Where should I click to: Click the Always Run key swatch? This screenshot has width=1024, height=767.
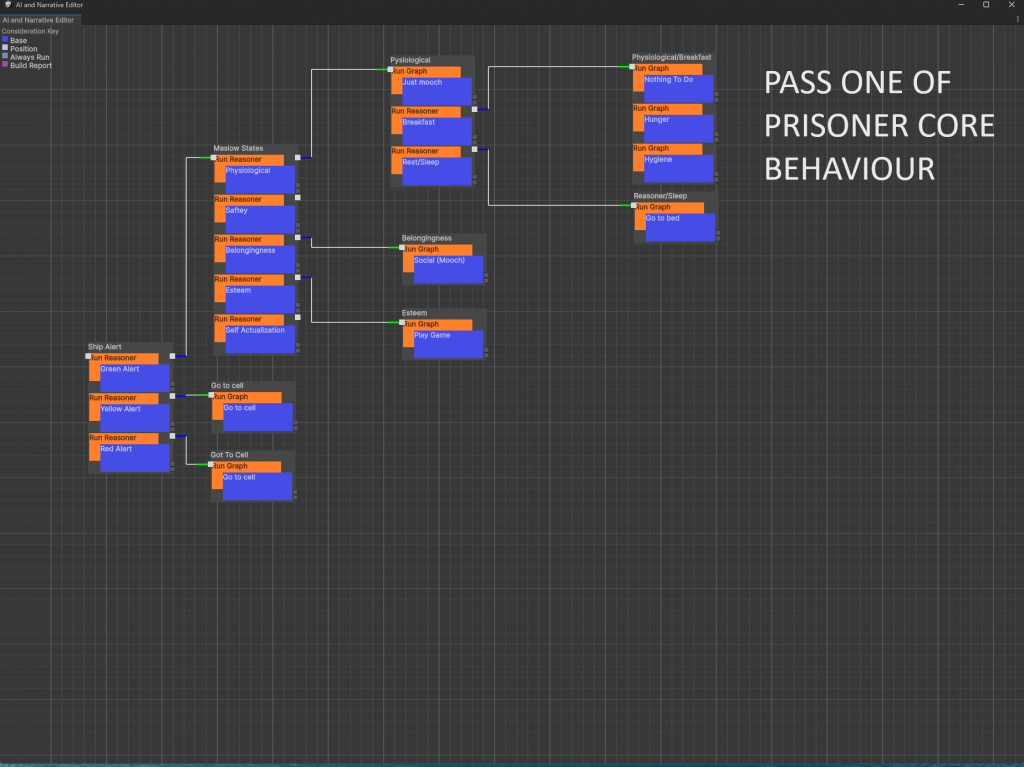tap(5, 57)
